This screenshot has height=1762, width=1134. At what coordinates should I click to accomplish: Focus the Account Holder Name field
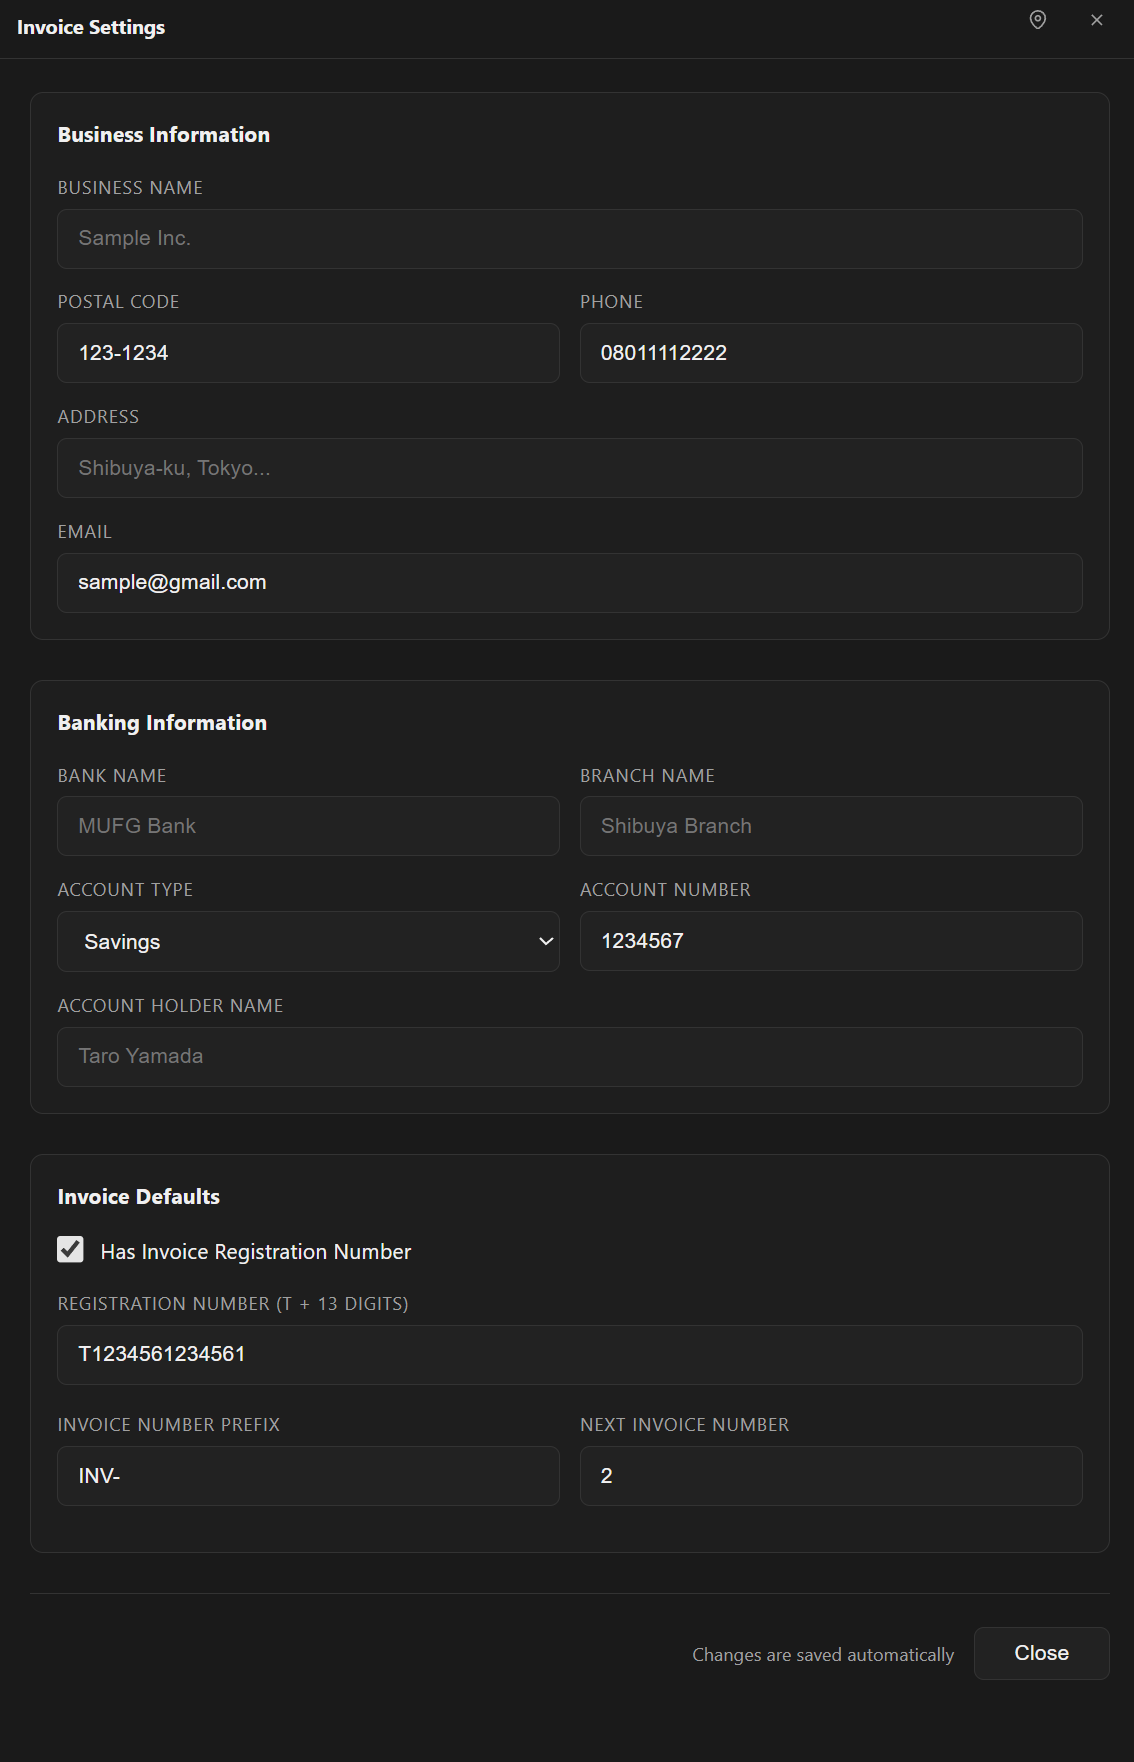tap(570, 1057)
